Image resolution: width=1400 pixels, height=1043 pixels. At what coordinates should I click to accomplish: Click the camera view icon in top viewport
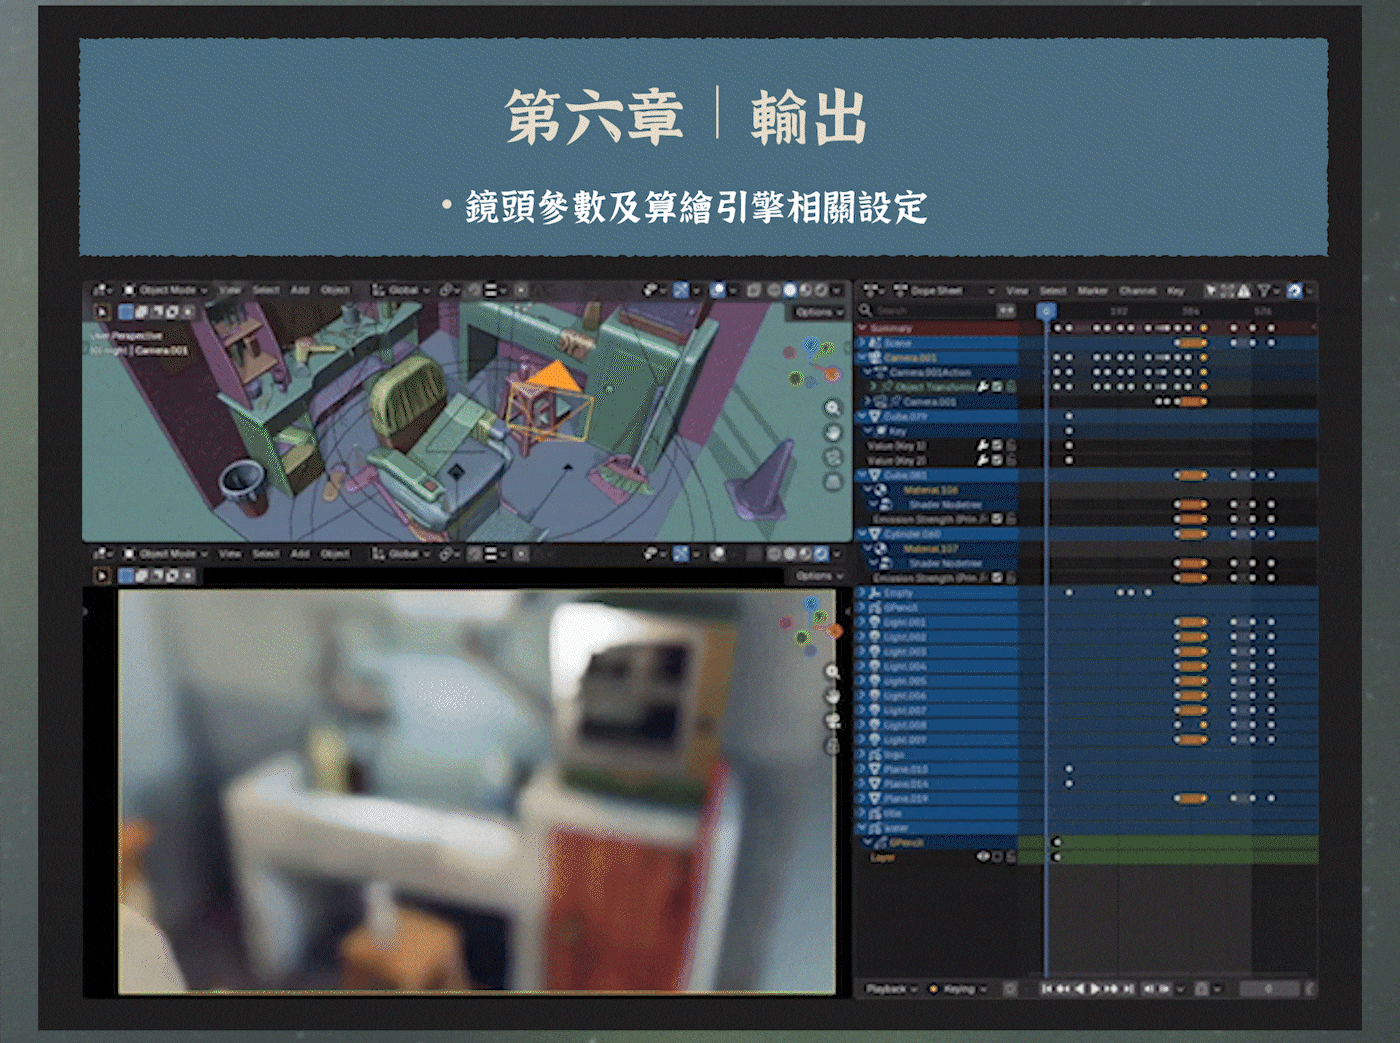[x=832, y=456]
